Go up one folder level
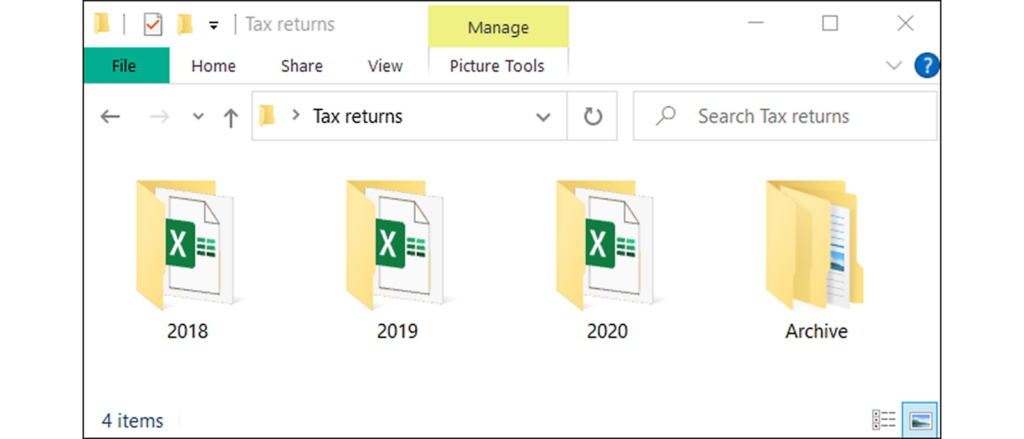Viewport: 1024px width, 439px height. pyautogui.click(x=230, y=117)
